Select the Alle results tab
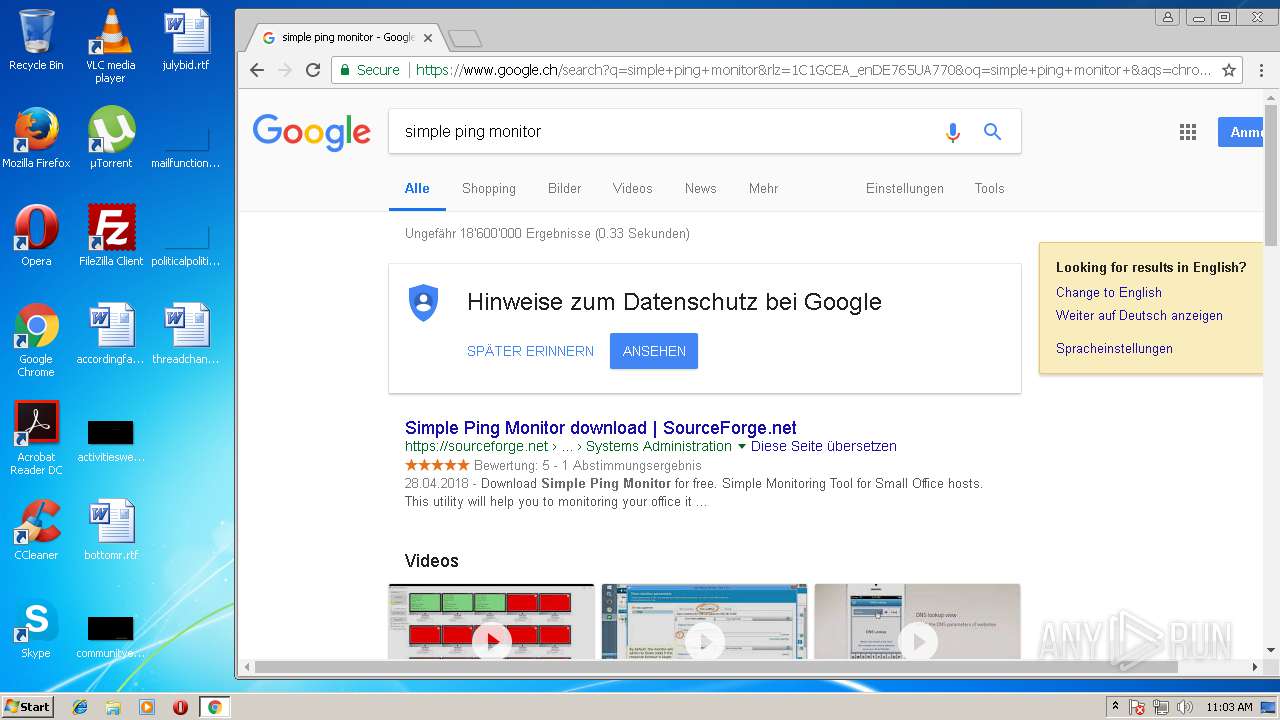 pyautogui.click(x=417, y=188)
